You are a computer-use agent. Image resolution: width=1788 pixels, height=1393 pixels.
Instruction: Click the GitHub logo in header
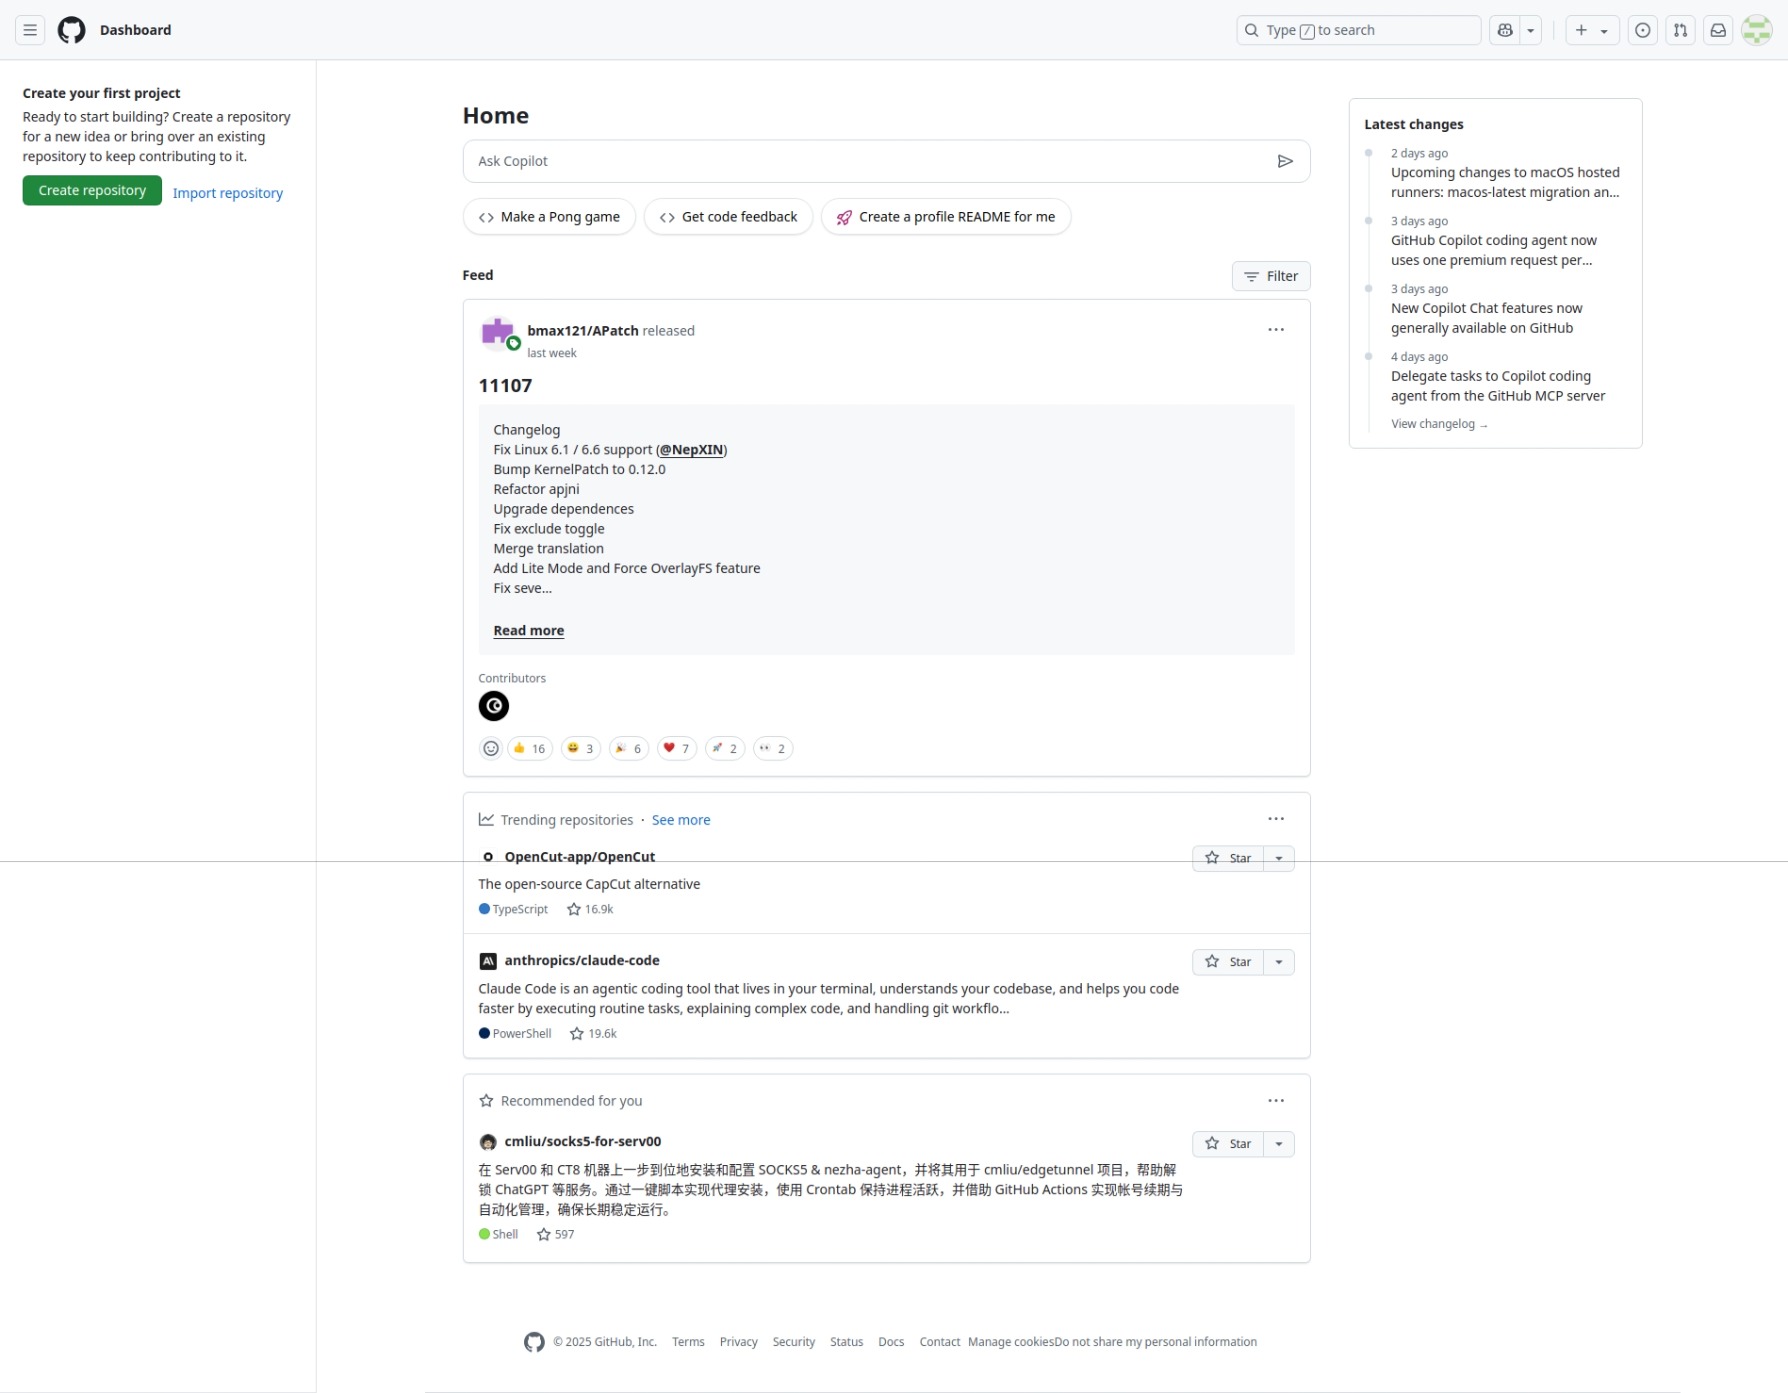click(72, 30)
